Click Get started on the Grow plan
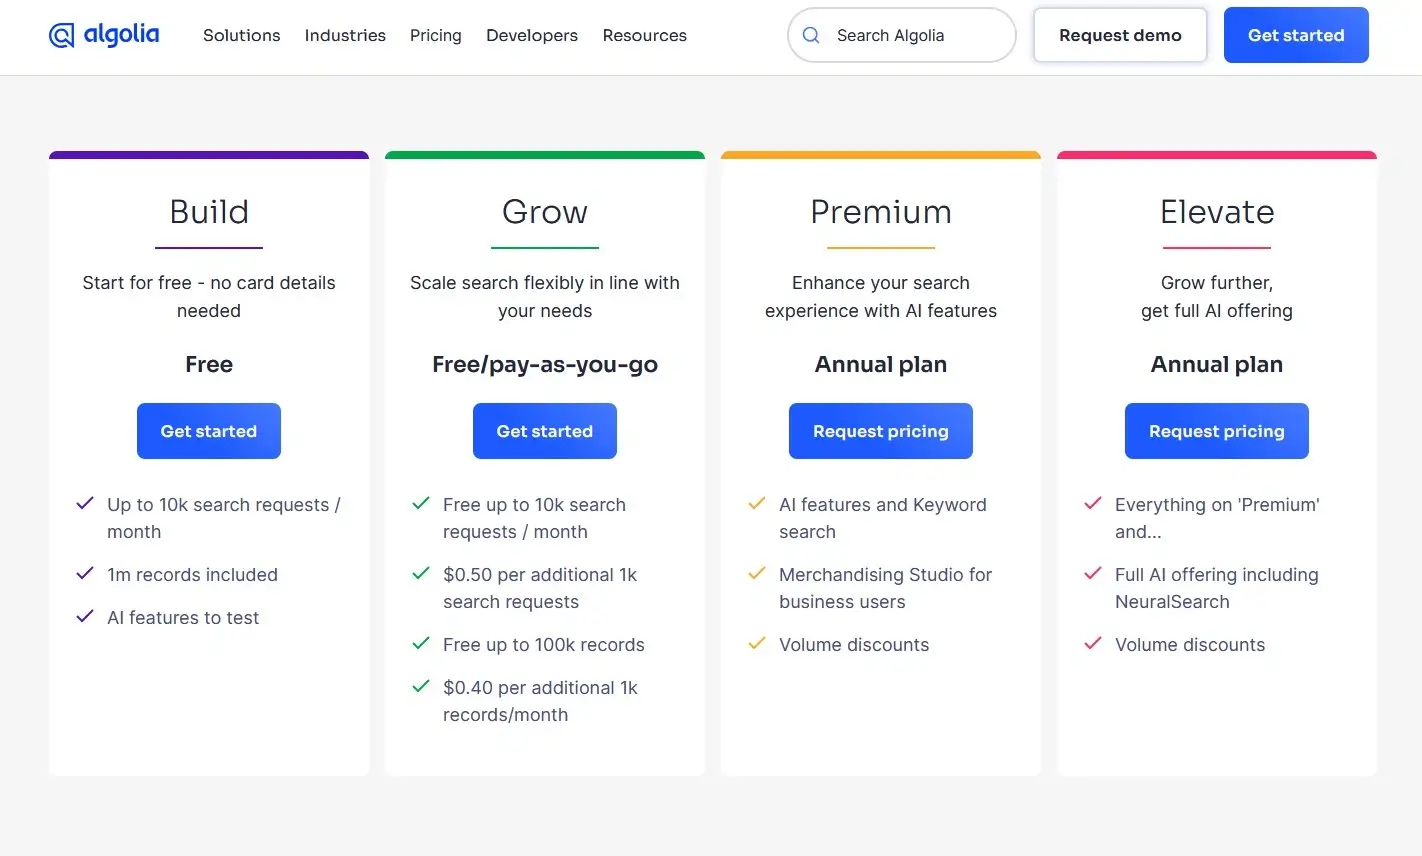The image size is (1422, 856). (545, 431)
